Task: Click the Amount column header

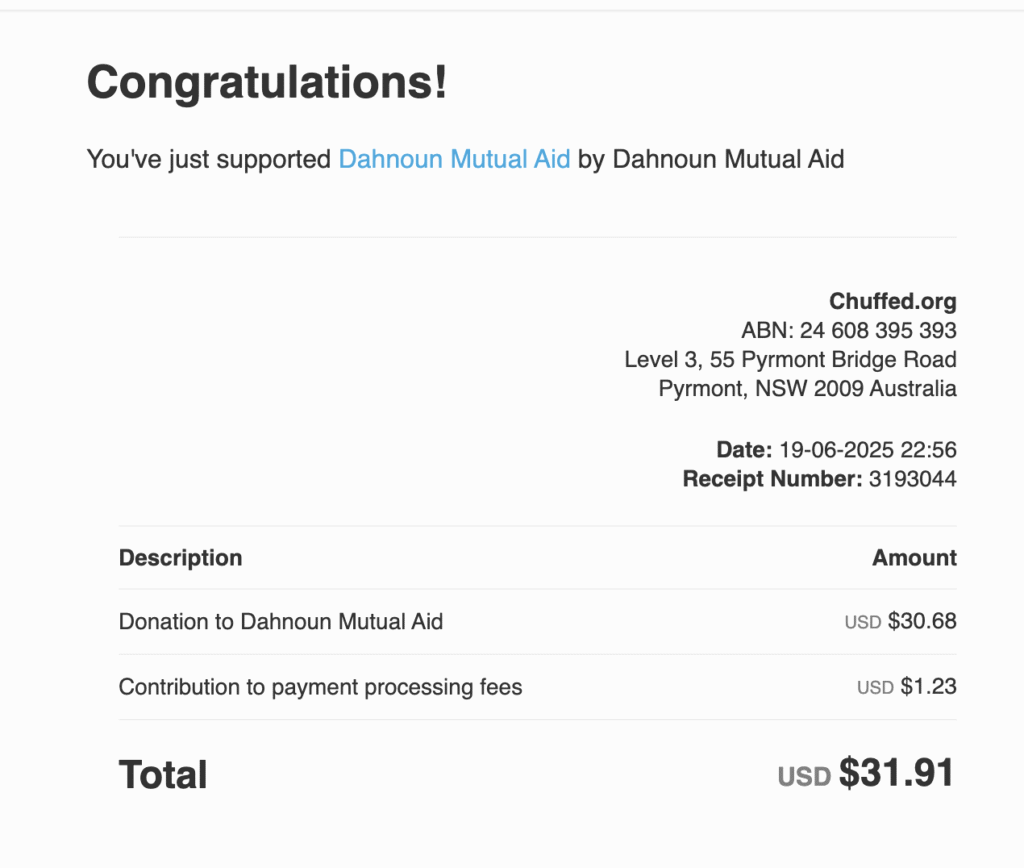Action: point(914,558)
